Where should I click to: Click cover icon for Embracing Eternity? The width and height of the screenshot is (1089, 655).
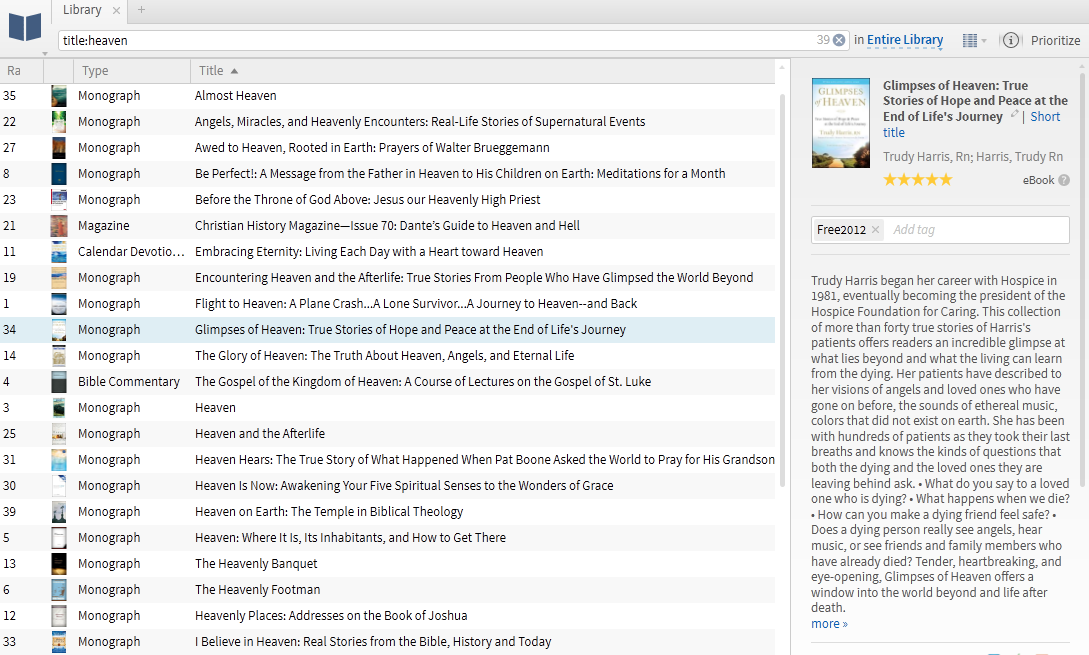pos(59,252)
